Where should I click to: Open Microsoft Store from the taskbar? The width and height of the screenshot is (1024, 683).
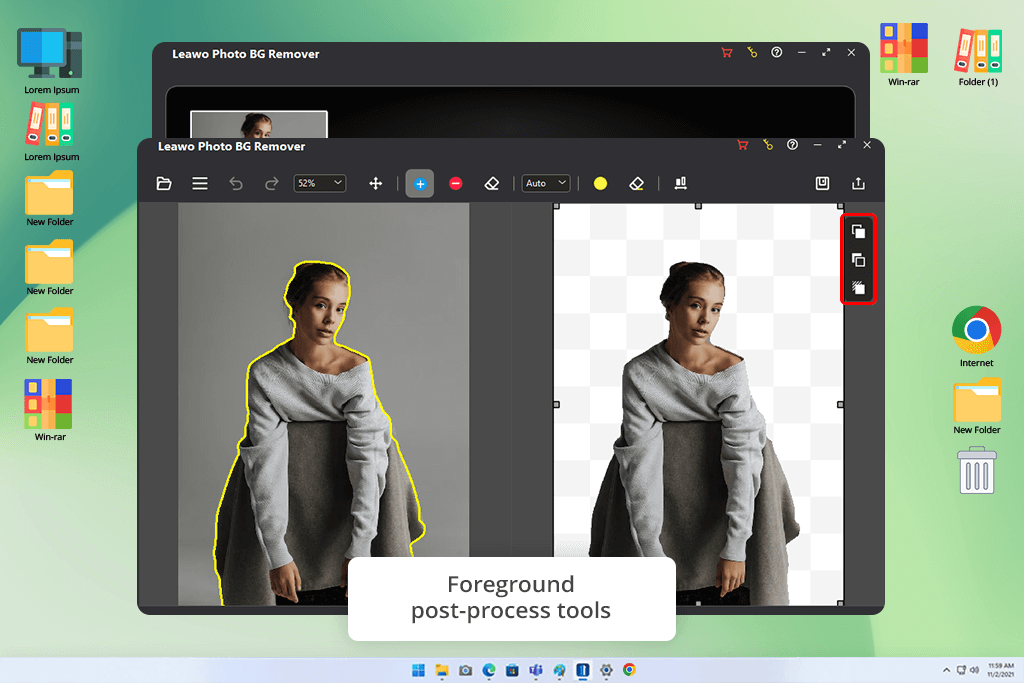(513, 670)
